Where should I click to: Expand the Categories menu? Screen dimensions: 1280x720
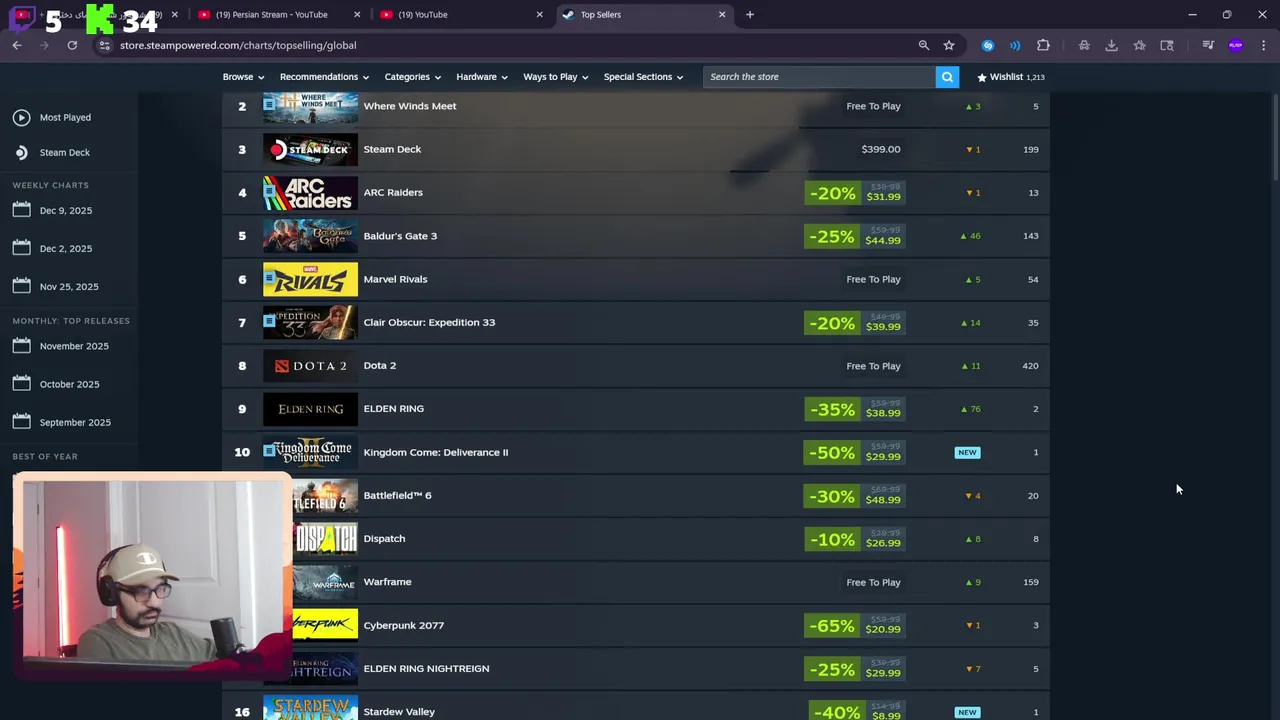(413, 77)
